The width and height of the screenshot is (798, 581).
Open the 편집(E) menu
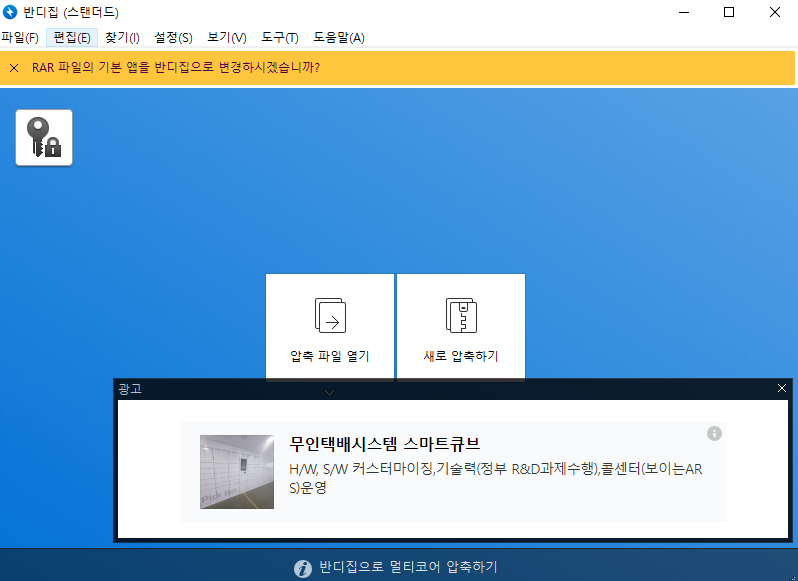pos(72,38)
